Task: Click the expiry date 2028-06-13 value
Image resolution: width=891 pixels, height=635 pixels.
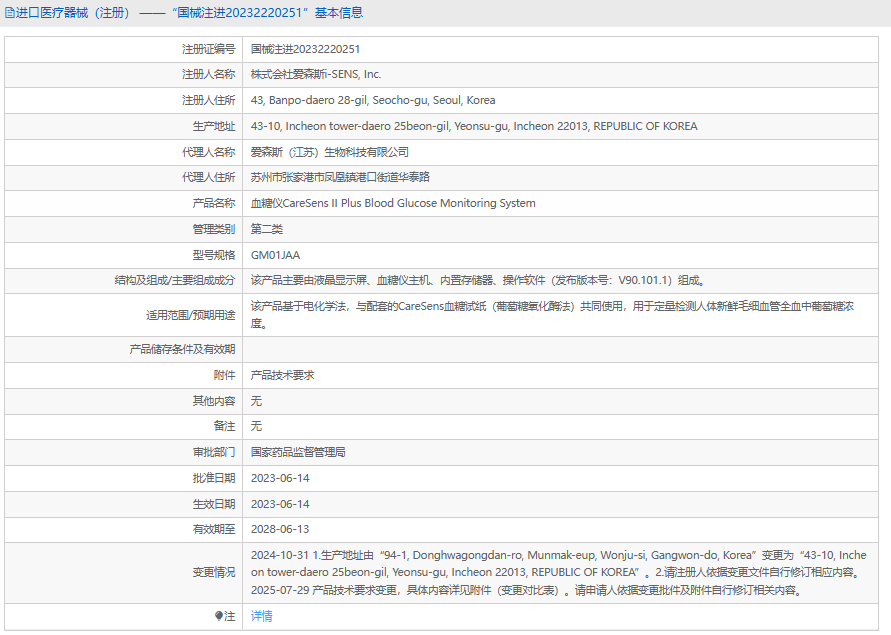Action: coord(280,529)
